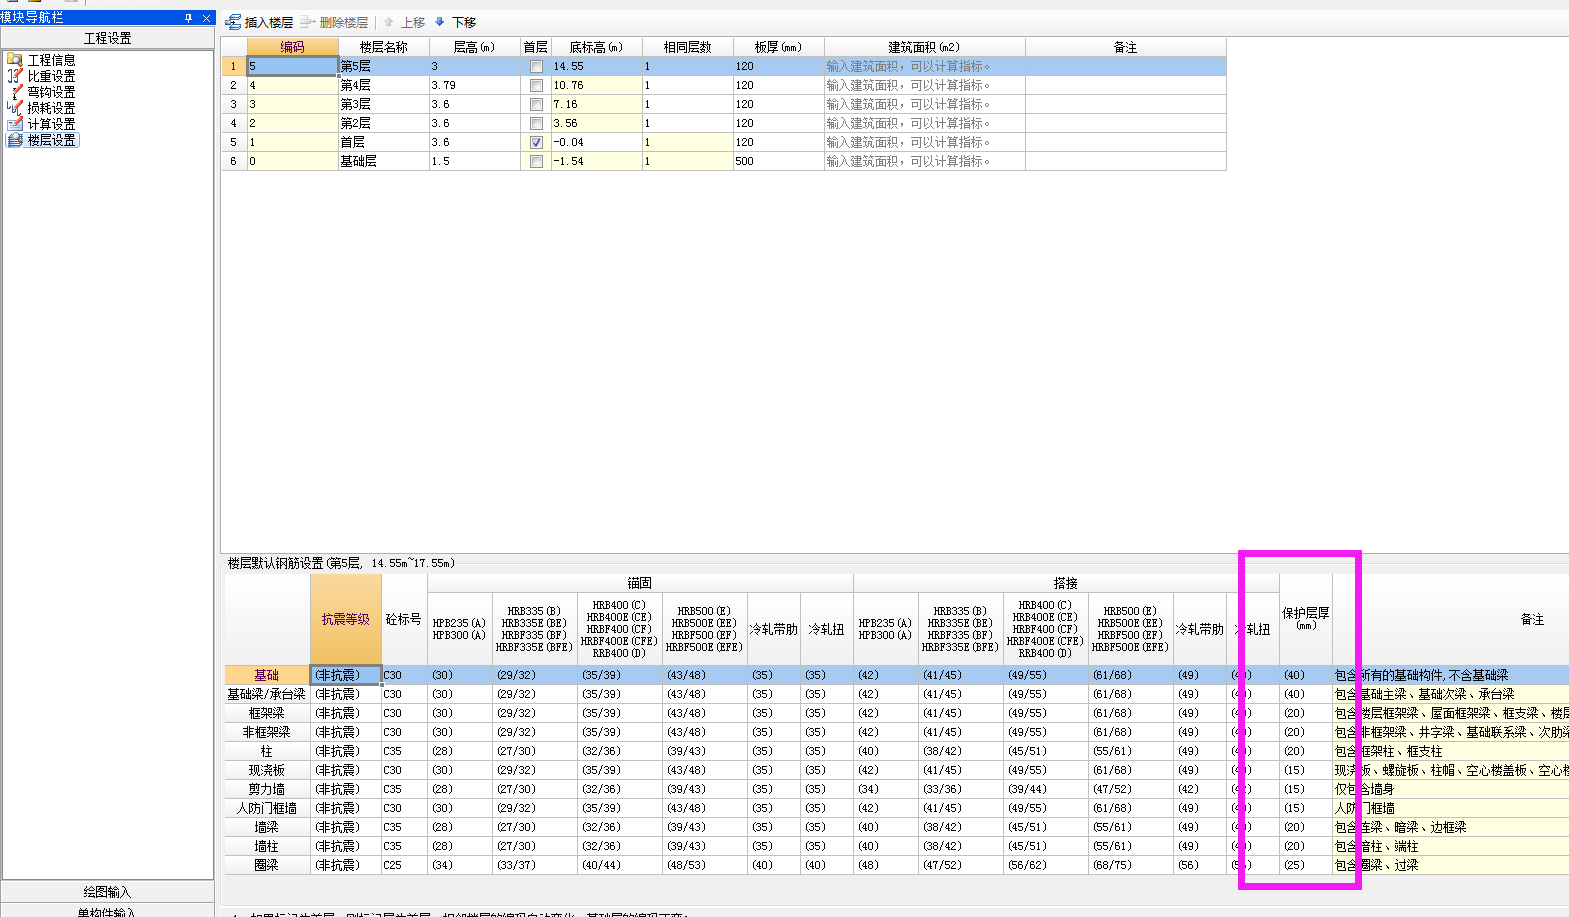Screen dimensions: 1569x917
Task: Select the 基础梁/承台梁 row label
Action: [267, 694]
